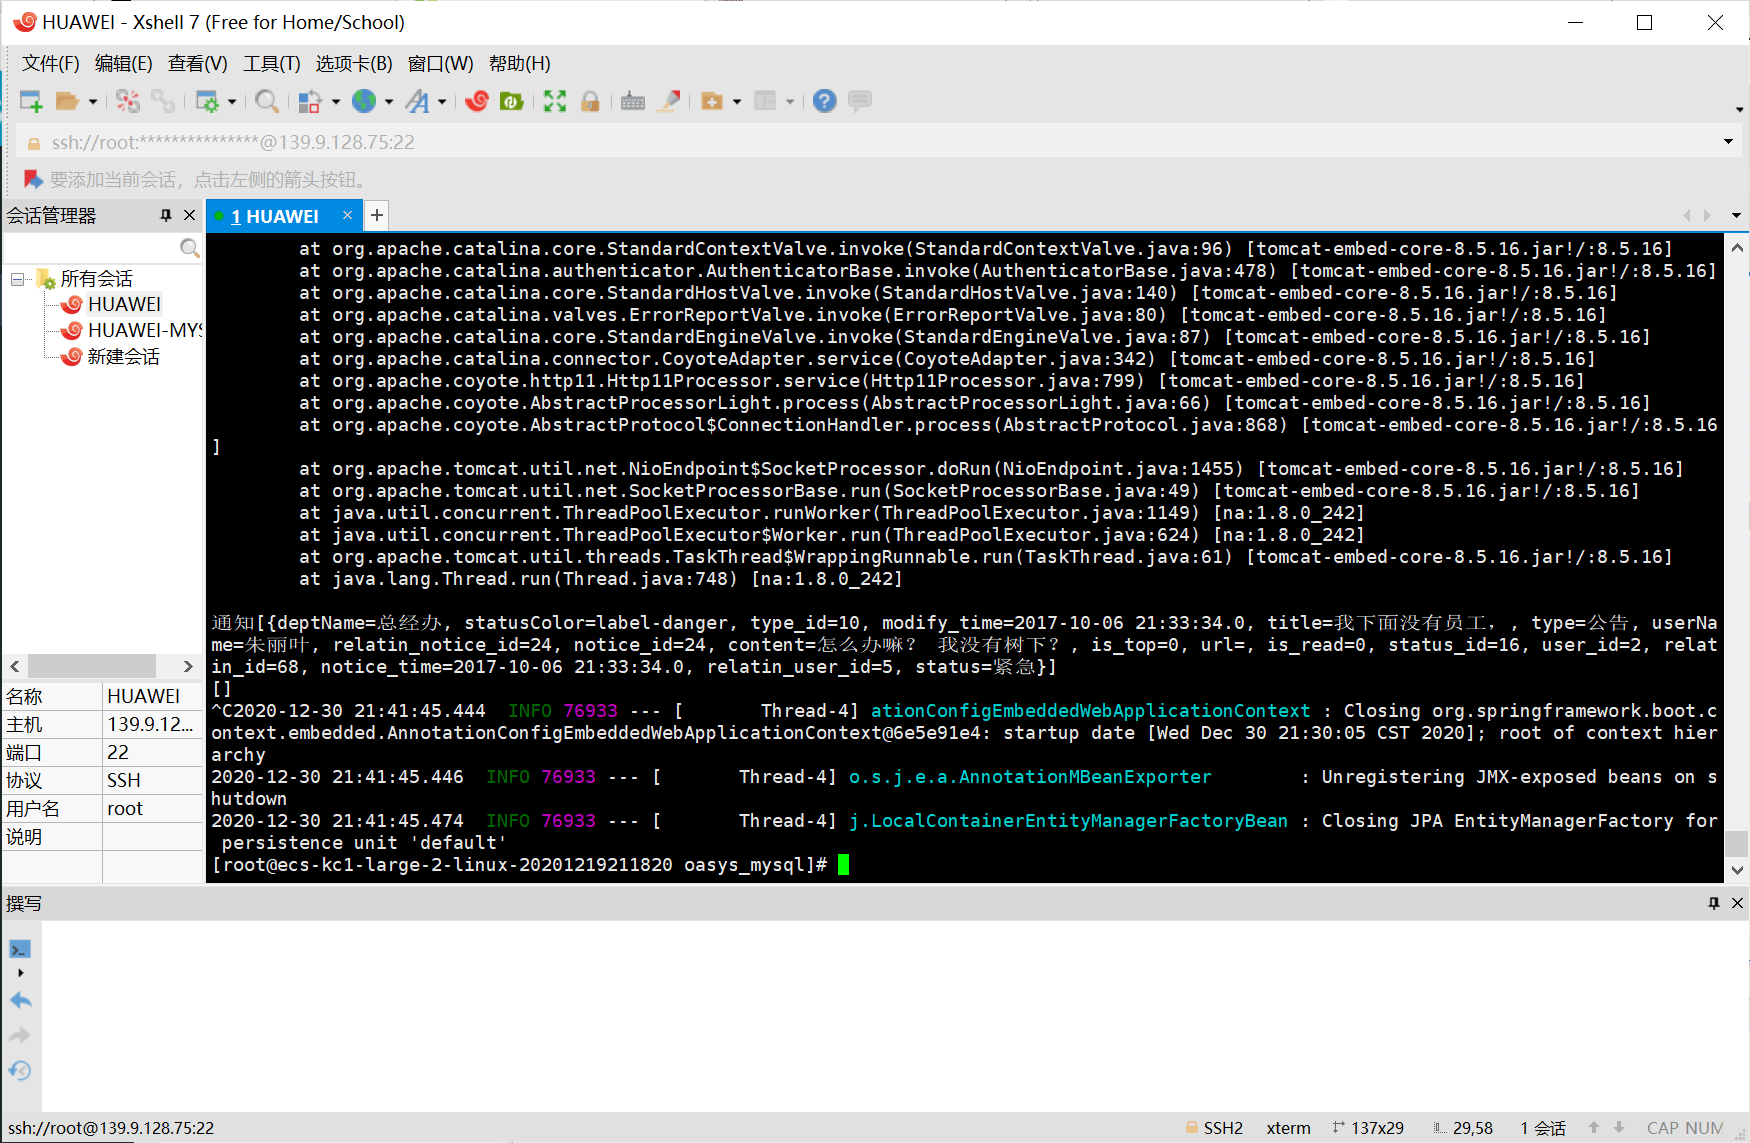Screen dimensions: 1750x1143
Task: Click the compose terminal-prompt icon
Action: point(20,949)
